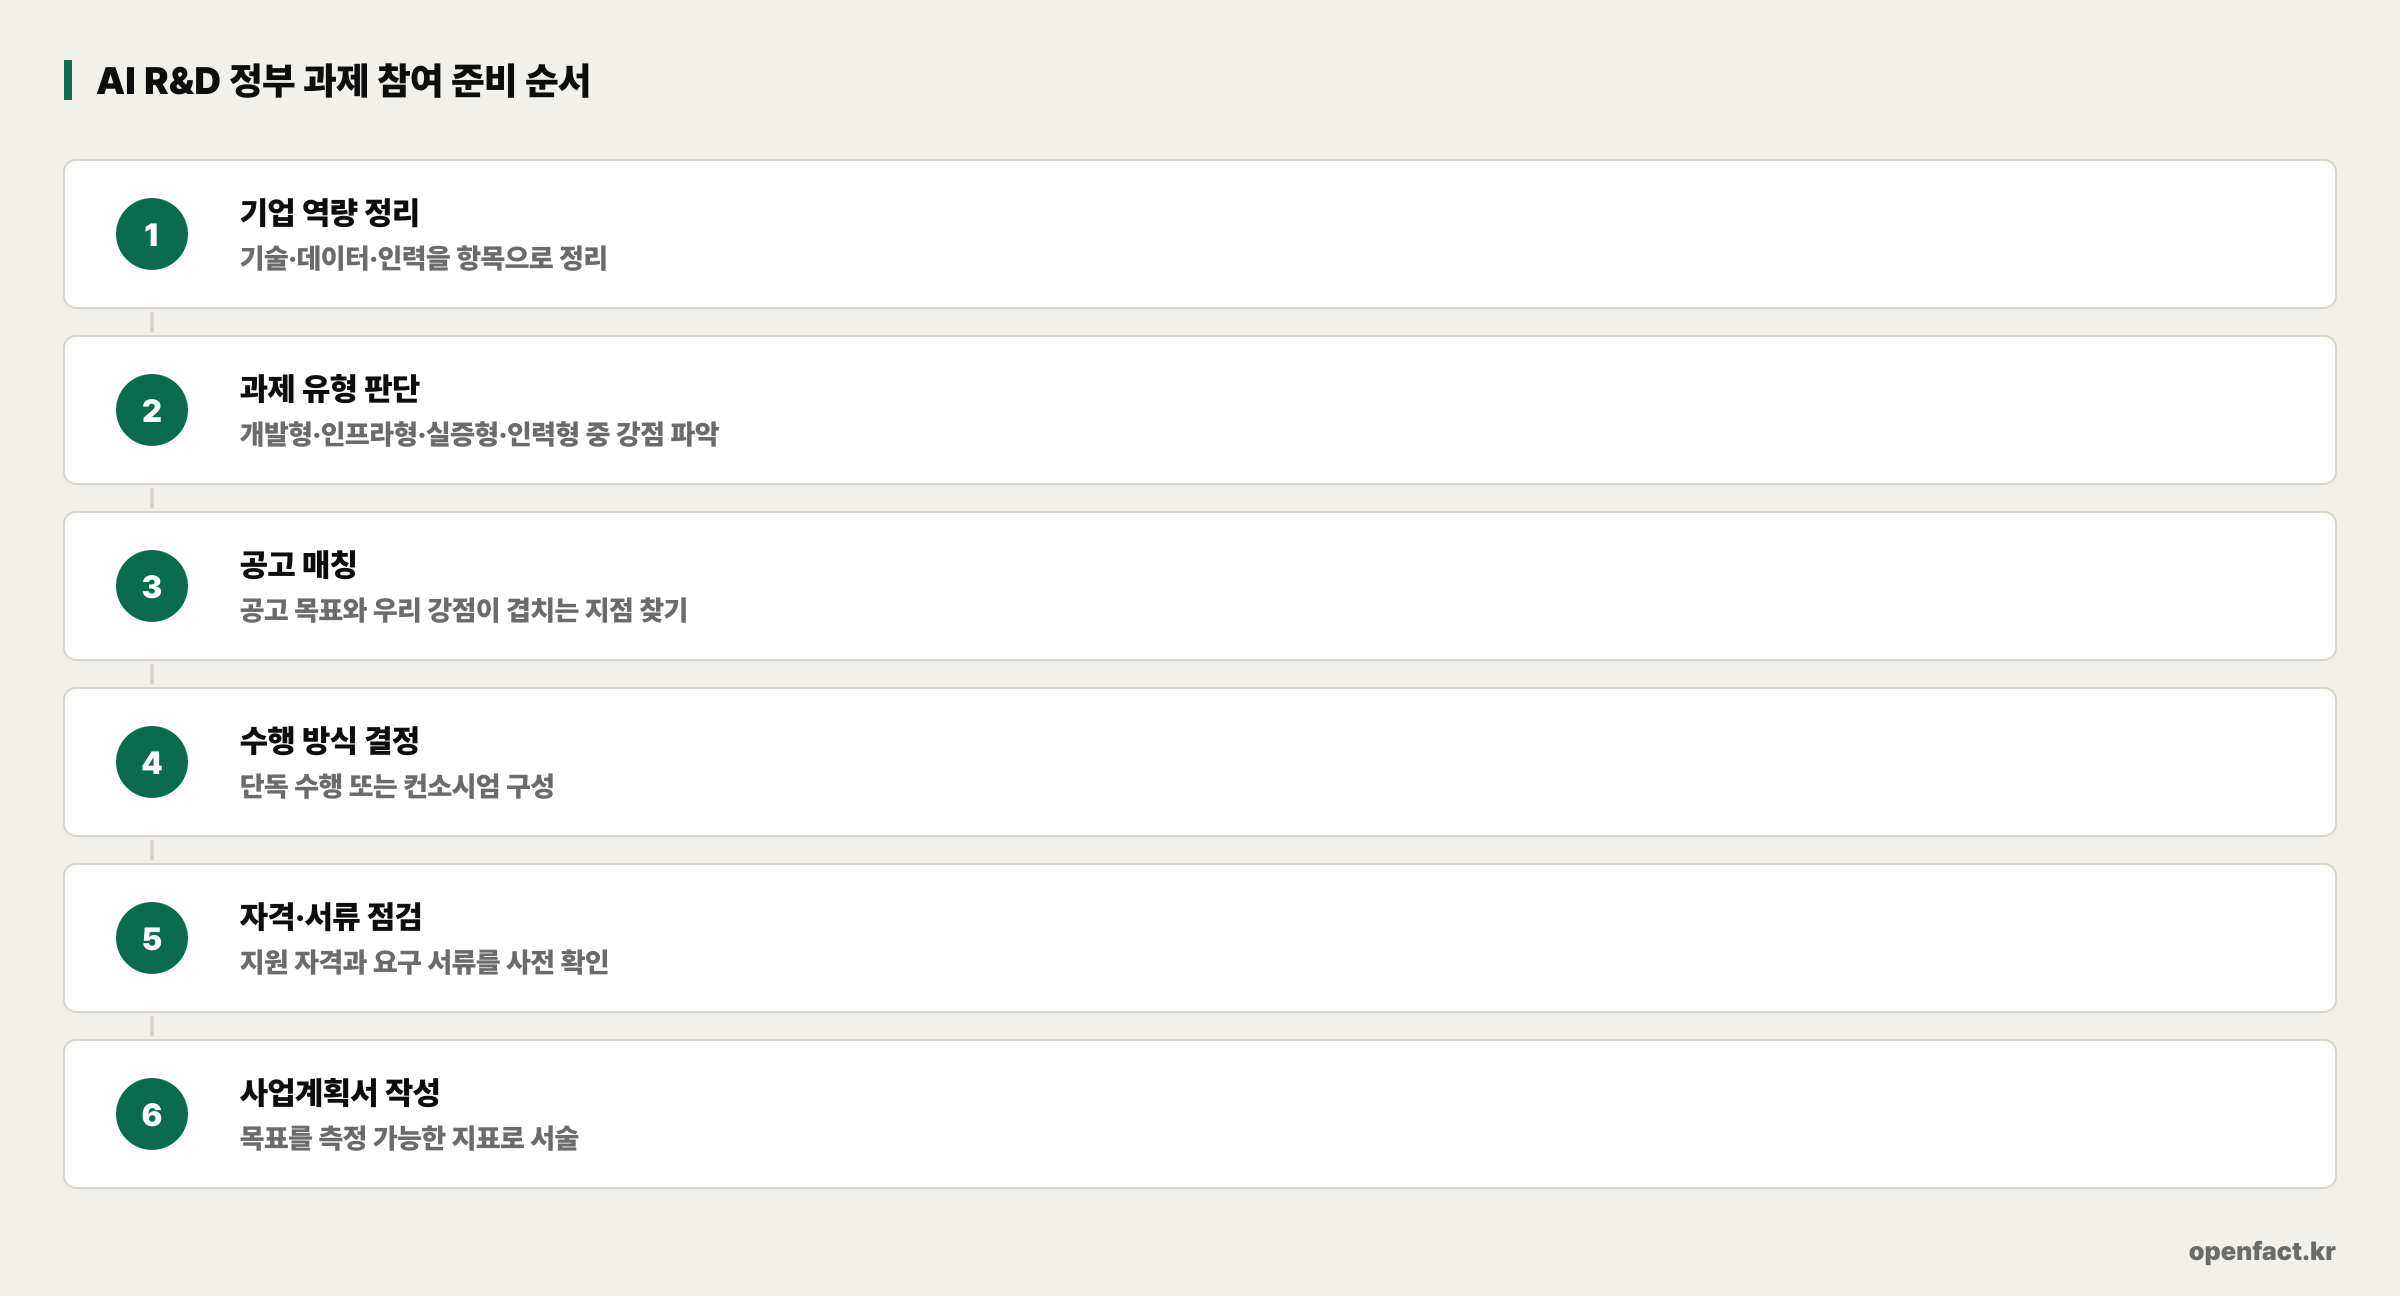Click the green number 3 circle
This screenshot has width=2400, height=1296.
(x=152, y=586)
